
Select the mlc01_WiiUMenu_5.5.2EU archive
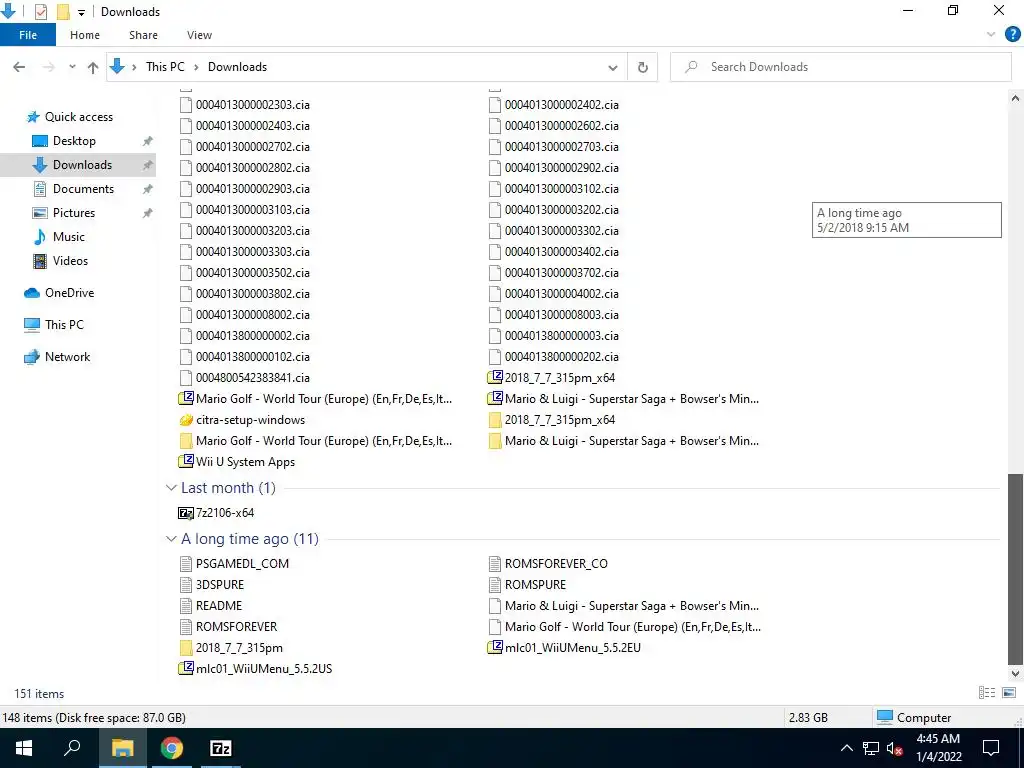565,648
